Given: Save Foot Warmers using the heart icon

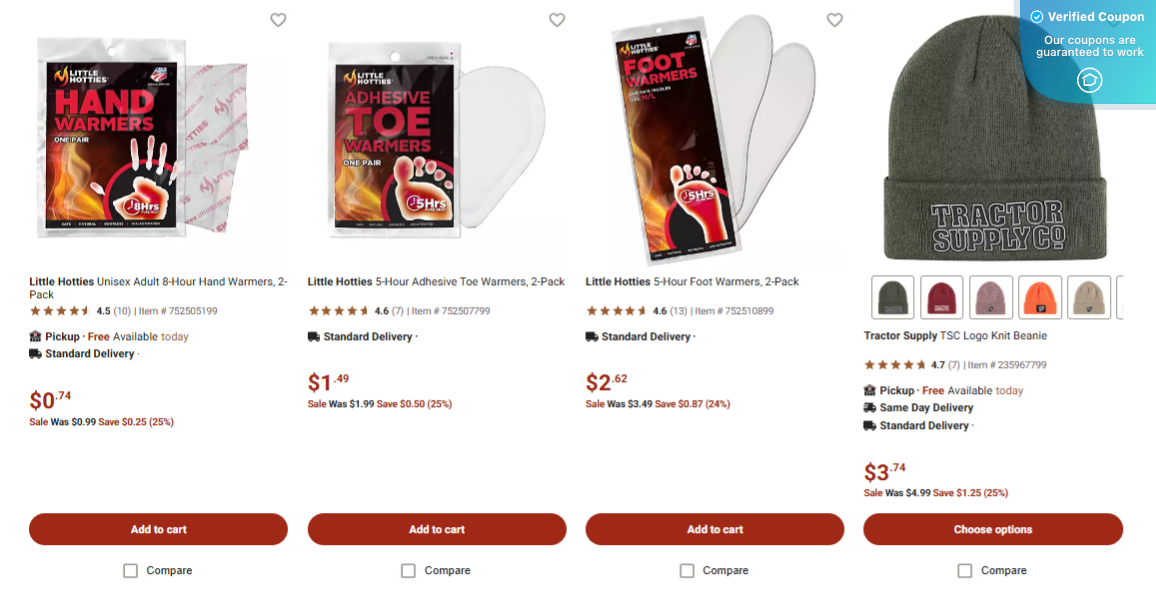Looking at the screenshot, I should tap(835, 20).
